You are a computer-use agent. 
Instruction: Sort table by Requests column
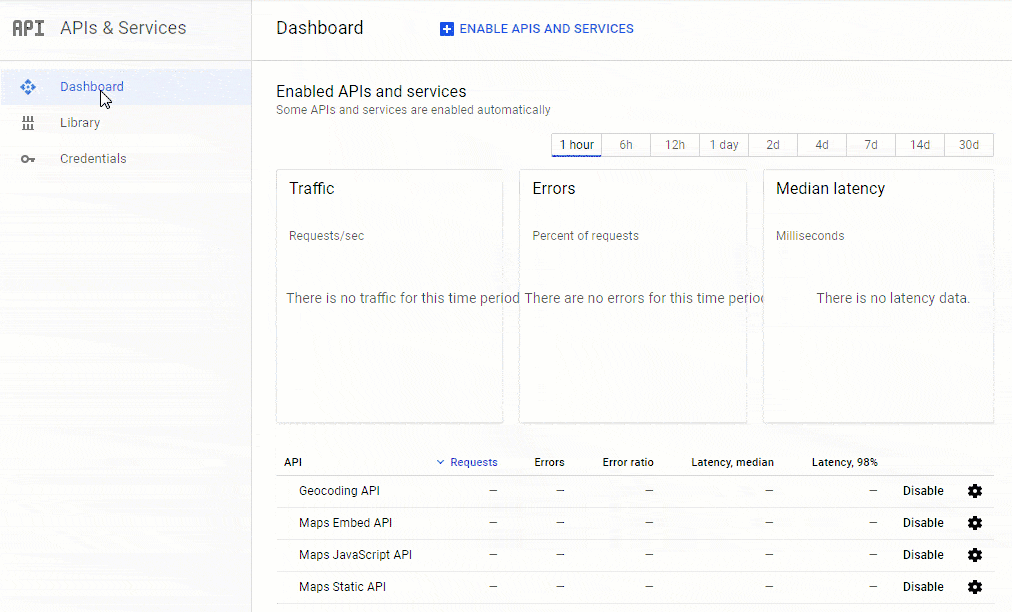pyautogui.click(x=474, y=462)
